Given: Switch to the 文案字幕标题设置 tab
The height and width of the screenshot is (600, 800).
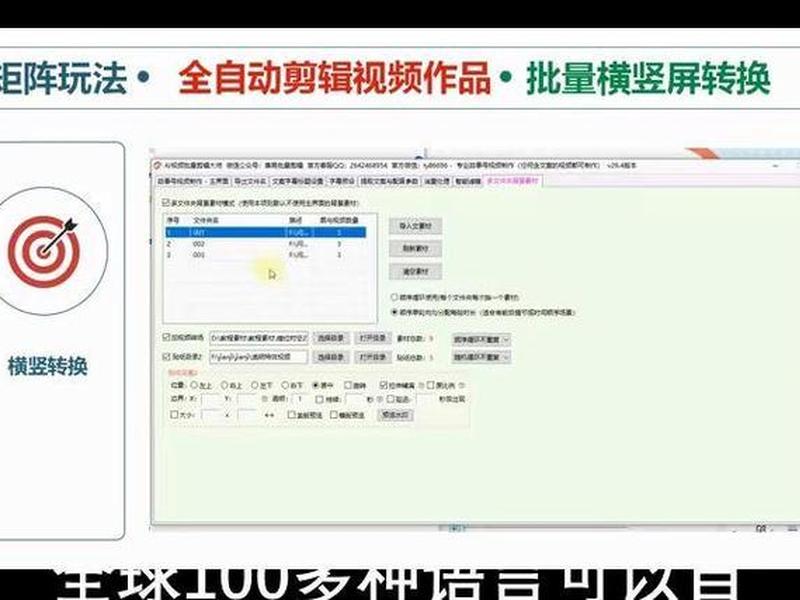Looking at the screenshot, I should [x=297, y=182].
